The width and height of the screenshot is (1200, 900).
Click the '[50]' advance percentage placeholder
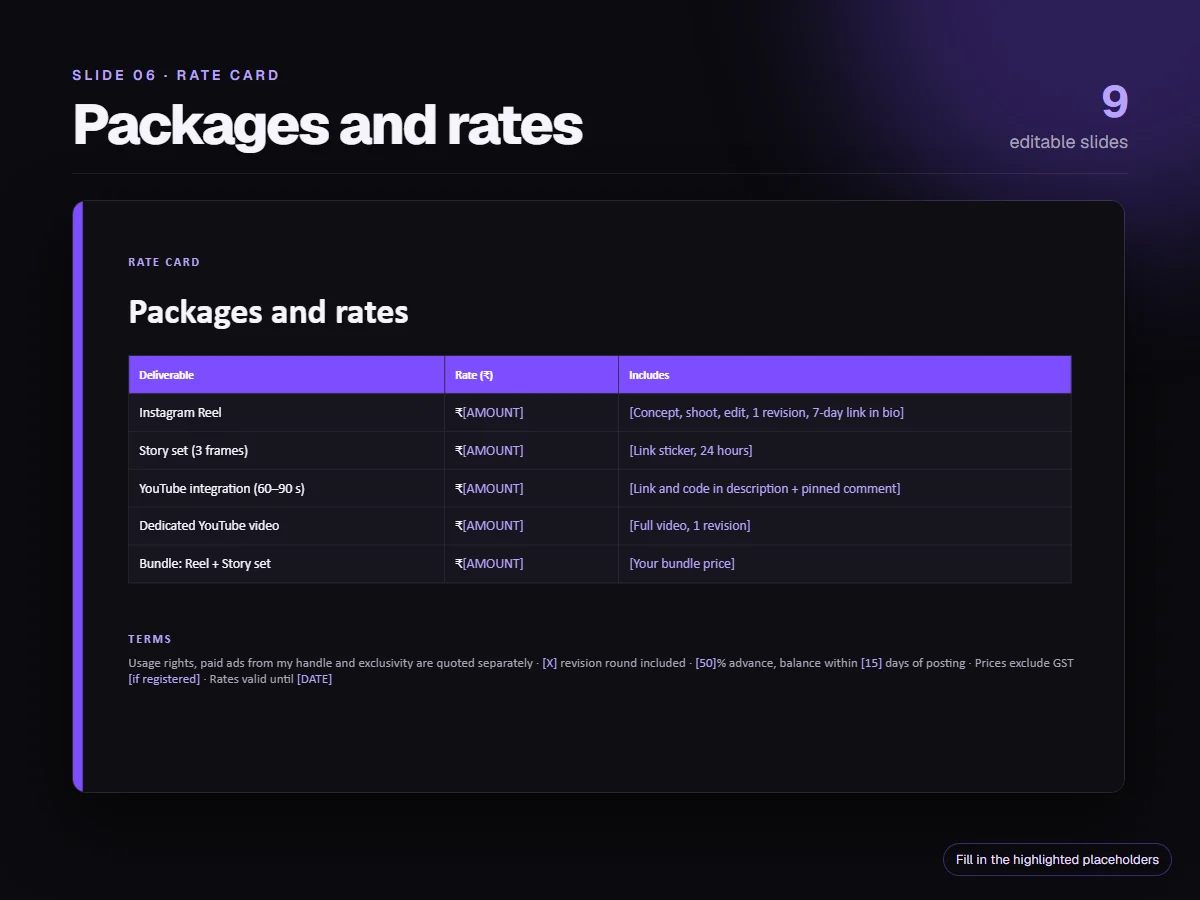[x=706, y=663]
